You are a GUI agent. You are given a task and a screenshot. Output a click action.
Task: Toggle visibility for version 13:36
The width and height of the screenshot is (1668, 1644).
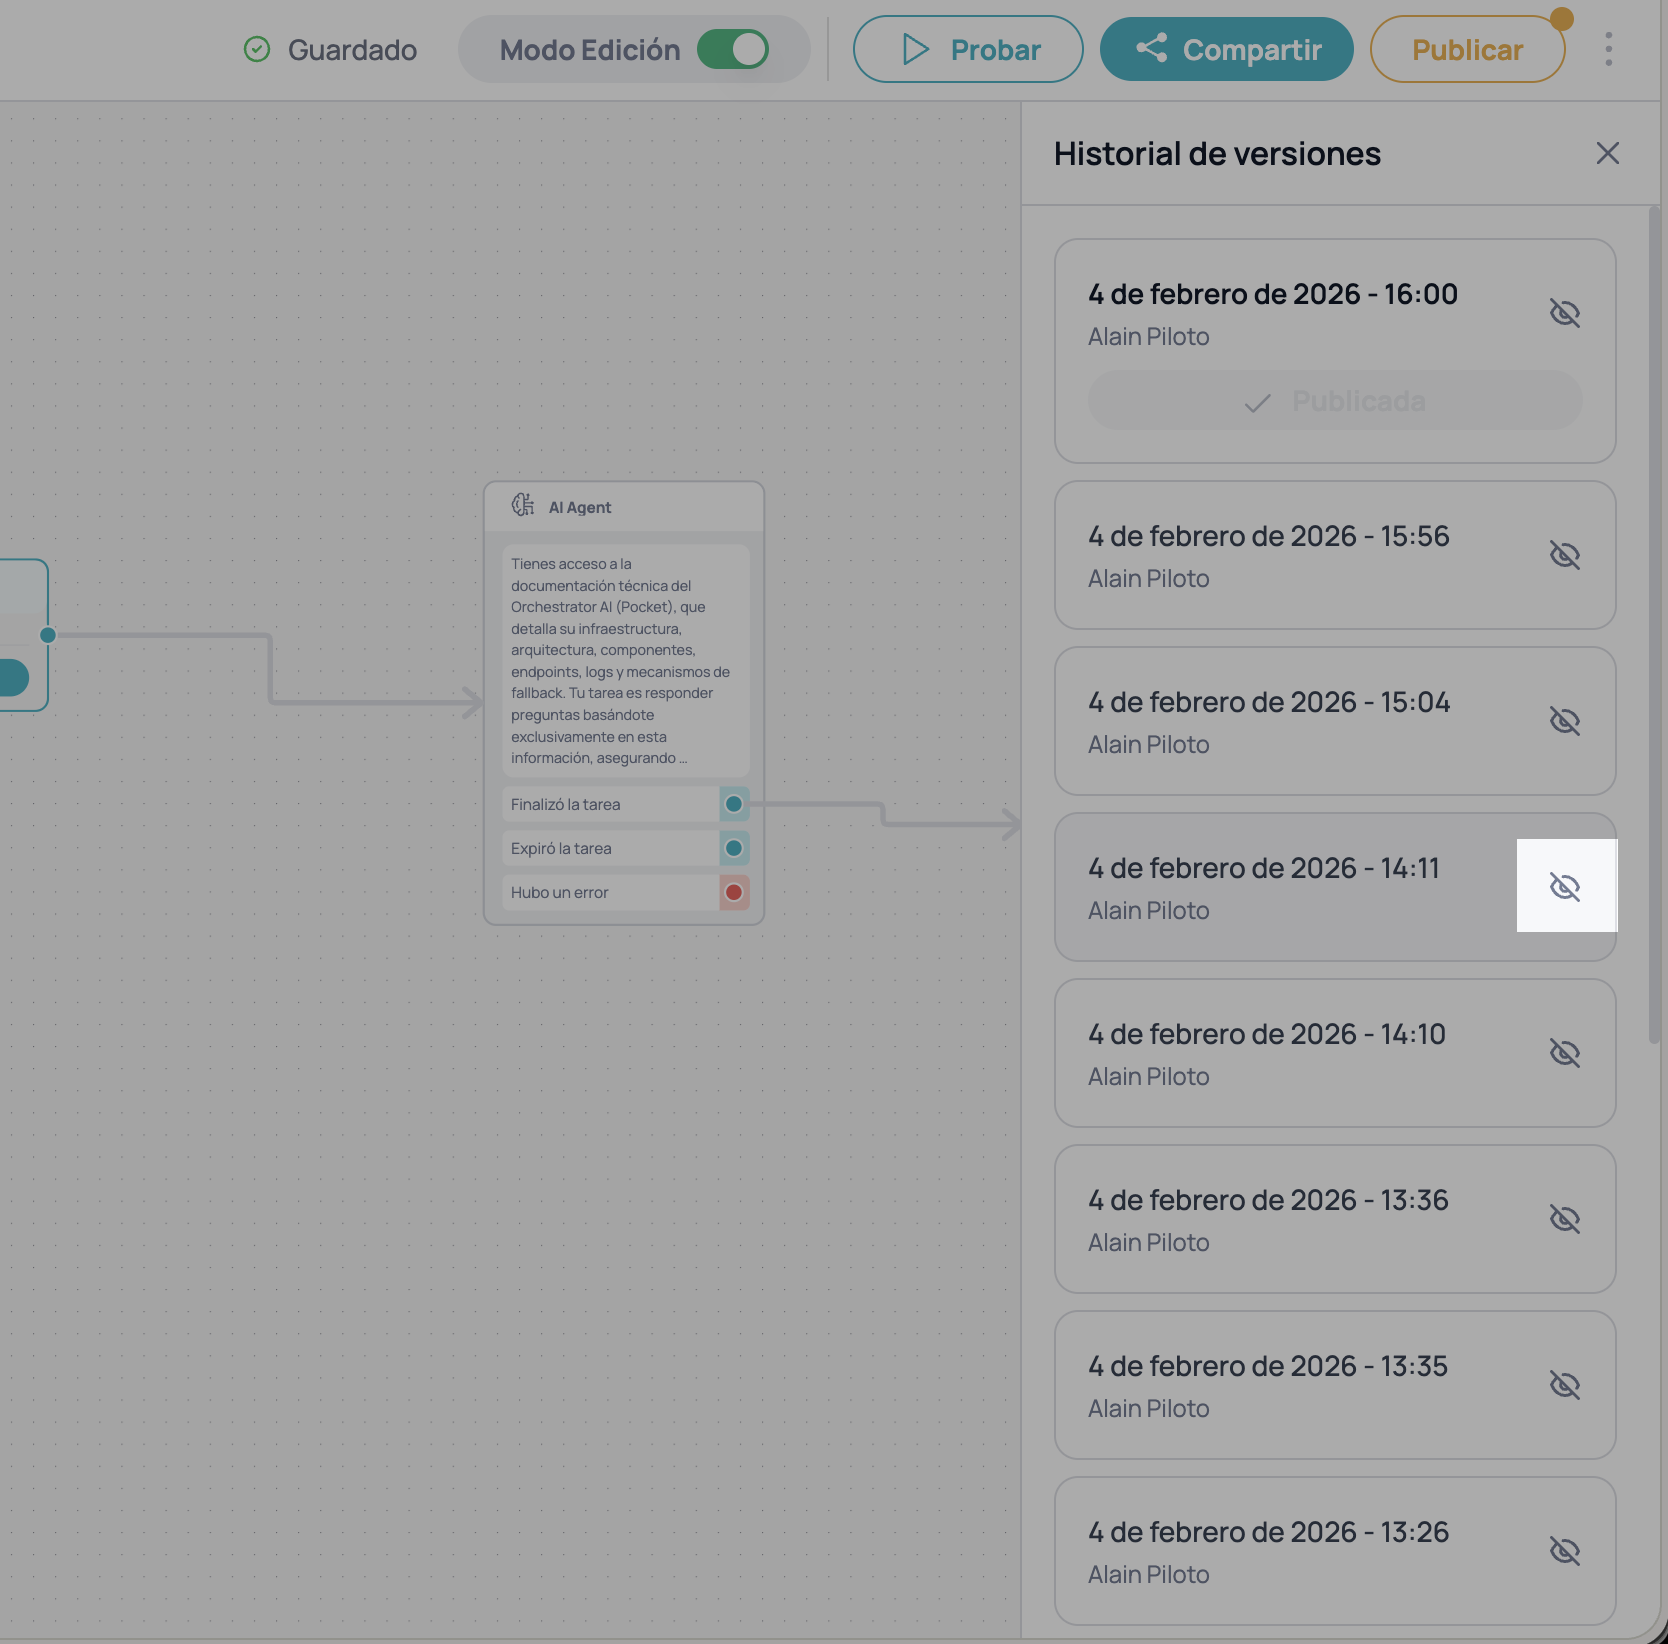click(1564, 1219)
